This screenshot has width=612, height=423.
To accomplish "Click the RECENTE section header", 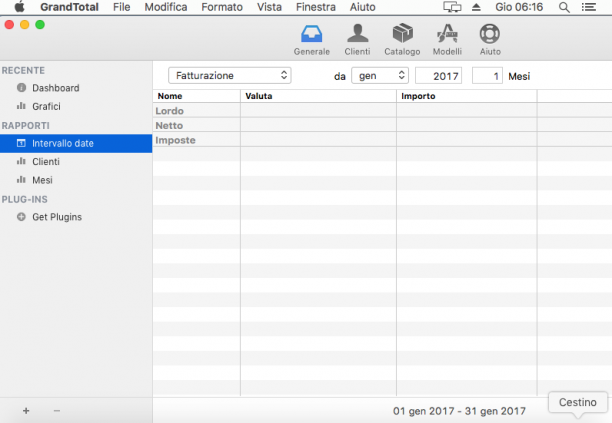I will 23,71.
